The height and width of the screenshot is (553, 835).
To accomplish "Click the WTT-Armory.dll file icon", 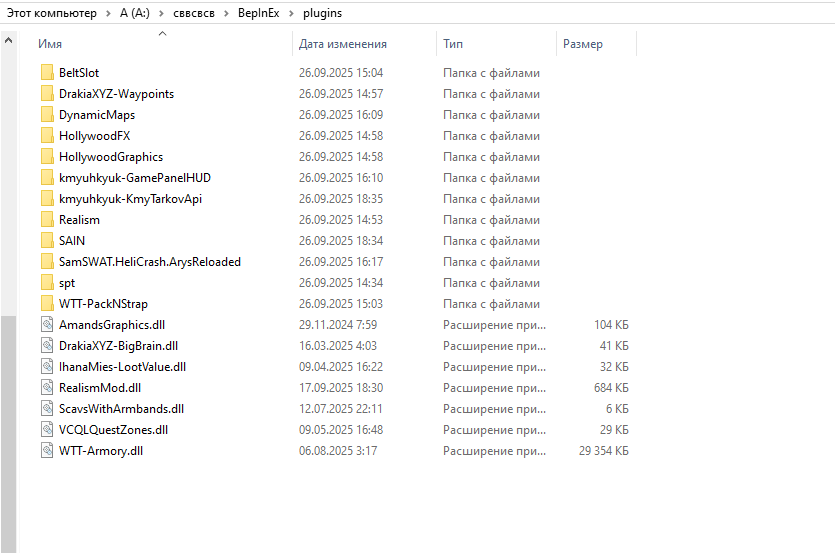I will click(47, 451).
